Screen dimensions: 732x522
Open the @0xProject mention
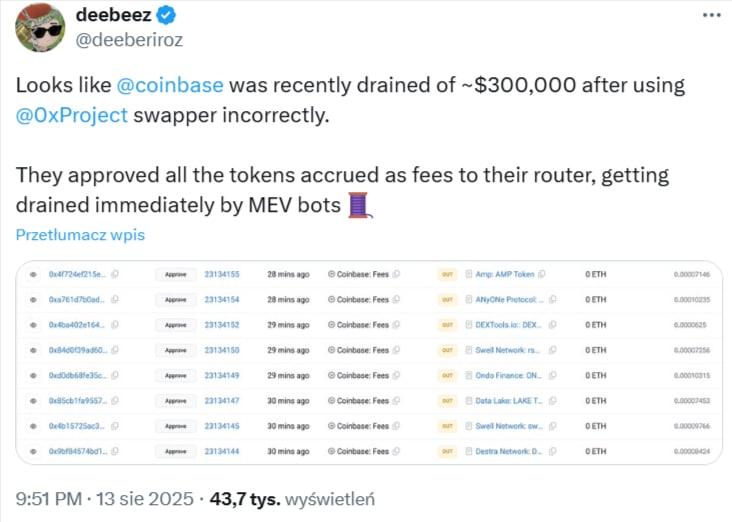71,114
